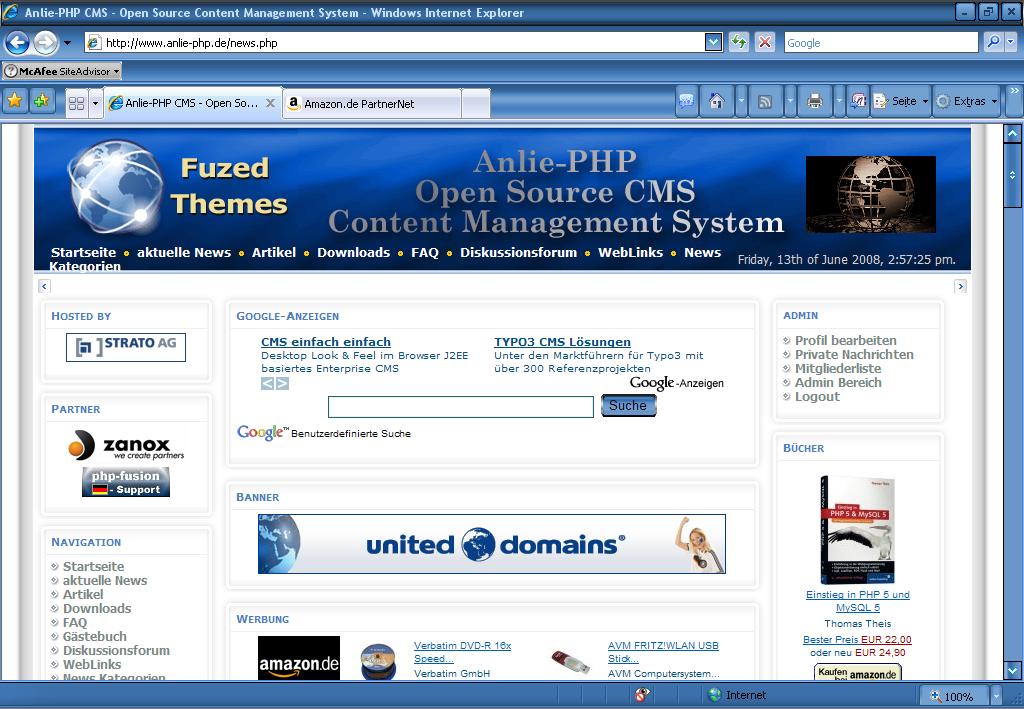Click the browser Back arrow button

tap(17, 43)
